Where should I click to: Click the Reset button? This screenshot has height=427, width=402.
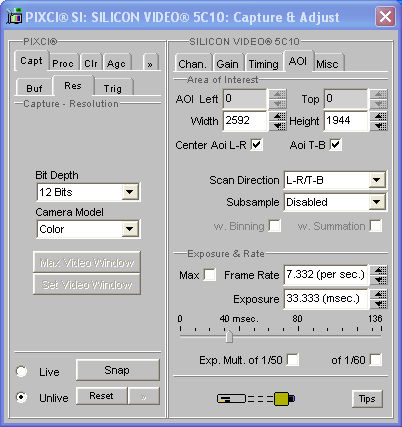tap(101, 396)
